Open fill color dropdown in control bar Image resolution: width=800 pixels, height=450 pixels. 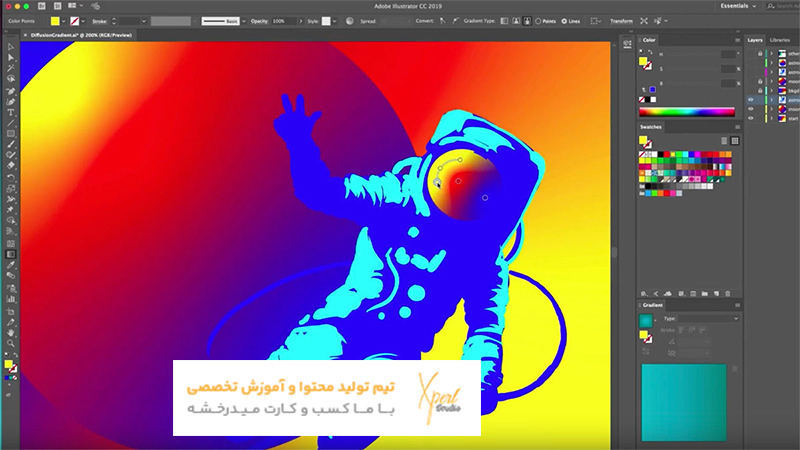pos(64,21)
